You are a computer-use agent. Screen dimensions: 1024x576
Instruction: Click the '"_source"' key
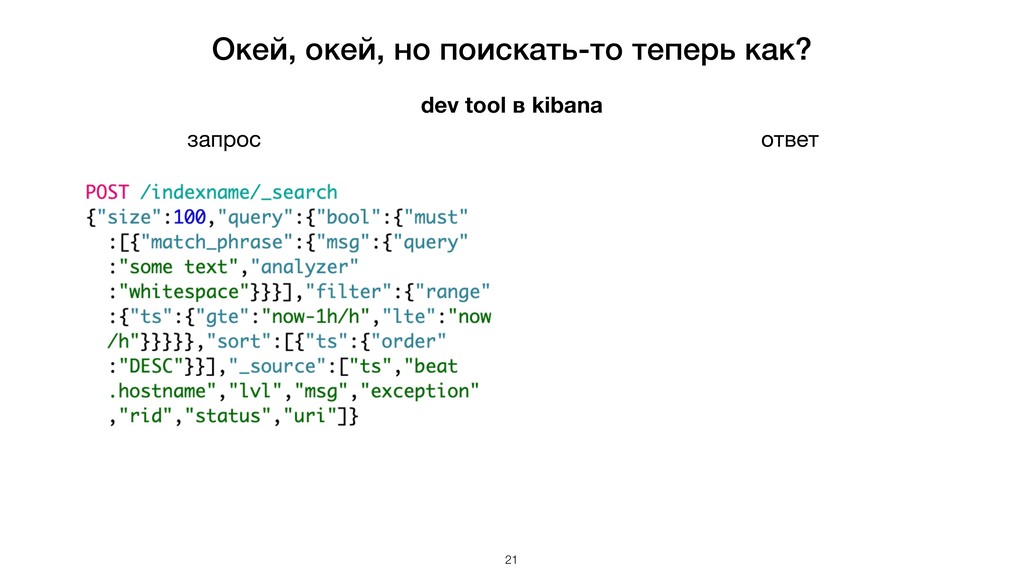coord(278,366)
